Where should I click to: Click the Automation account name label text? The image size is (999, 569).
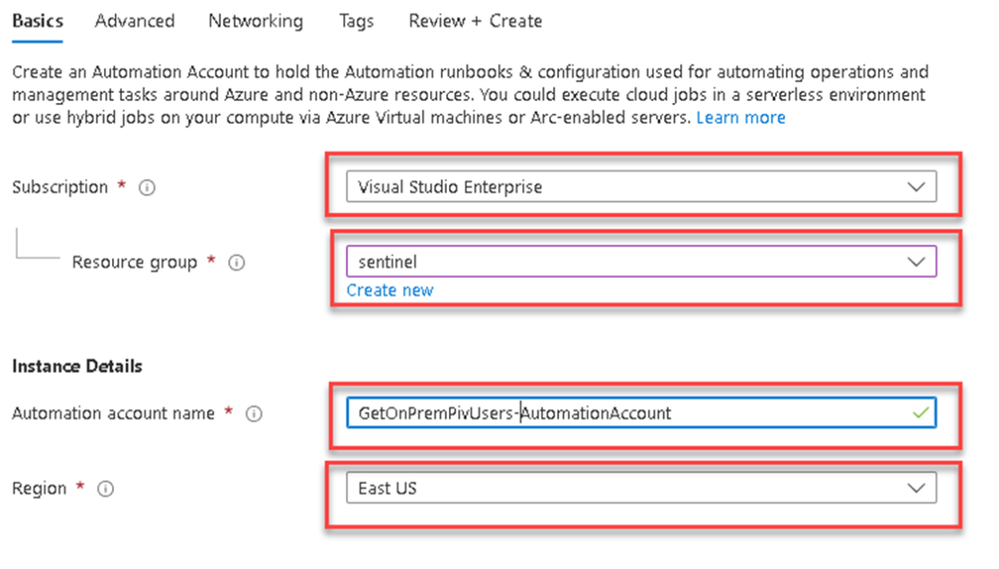(113, 414)
